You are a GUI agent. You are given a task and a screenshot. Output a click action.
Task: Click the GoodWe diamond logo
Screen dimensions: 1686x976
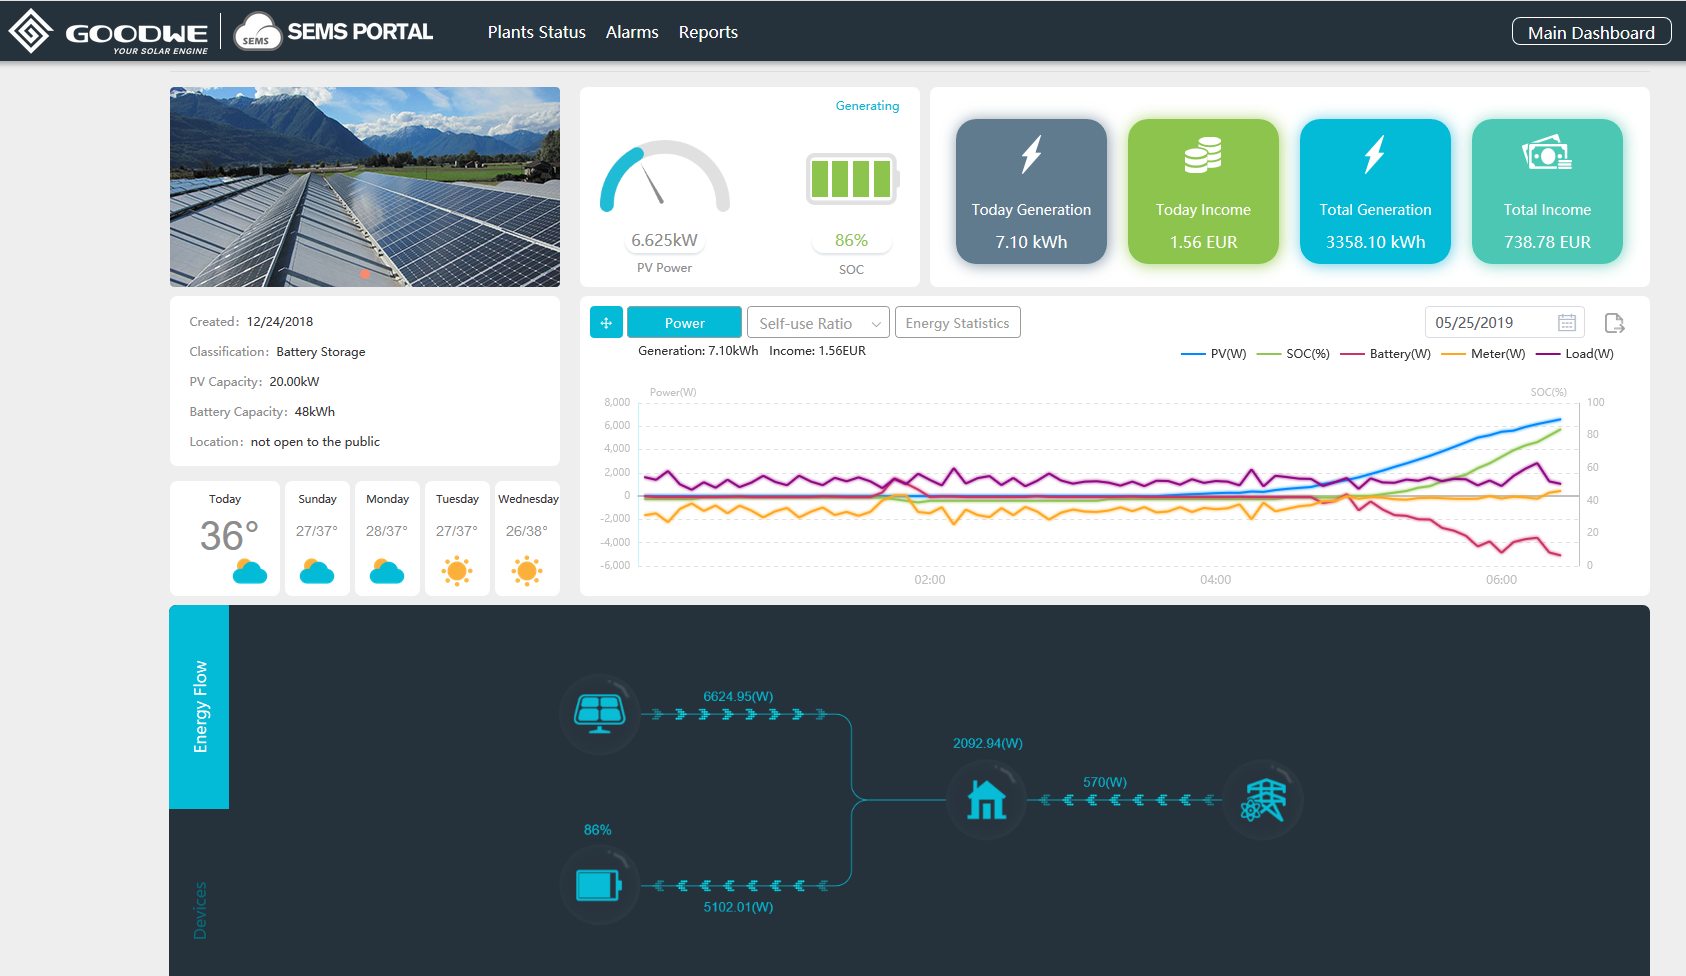[x=31, y=31]
